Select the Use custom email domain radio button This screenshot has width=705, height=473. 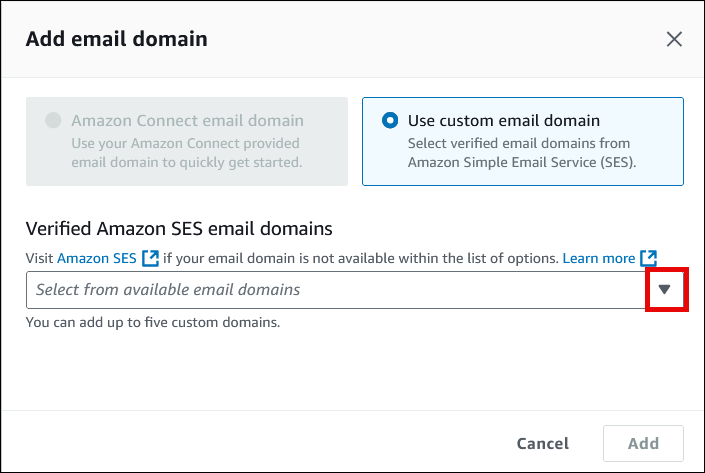389,121
